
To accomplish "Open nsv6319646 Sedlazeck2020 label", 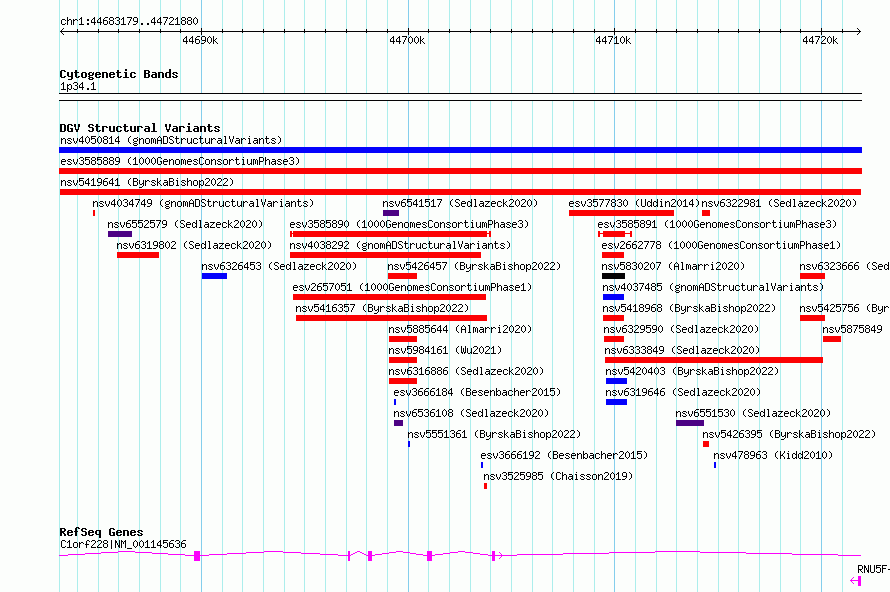I will (683, 392).
